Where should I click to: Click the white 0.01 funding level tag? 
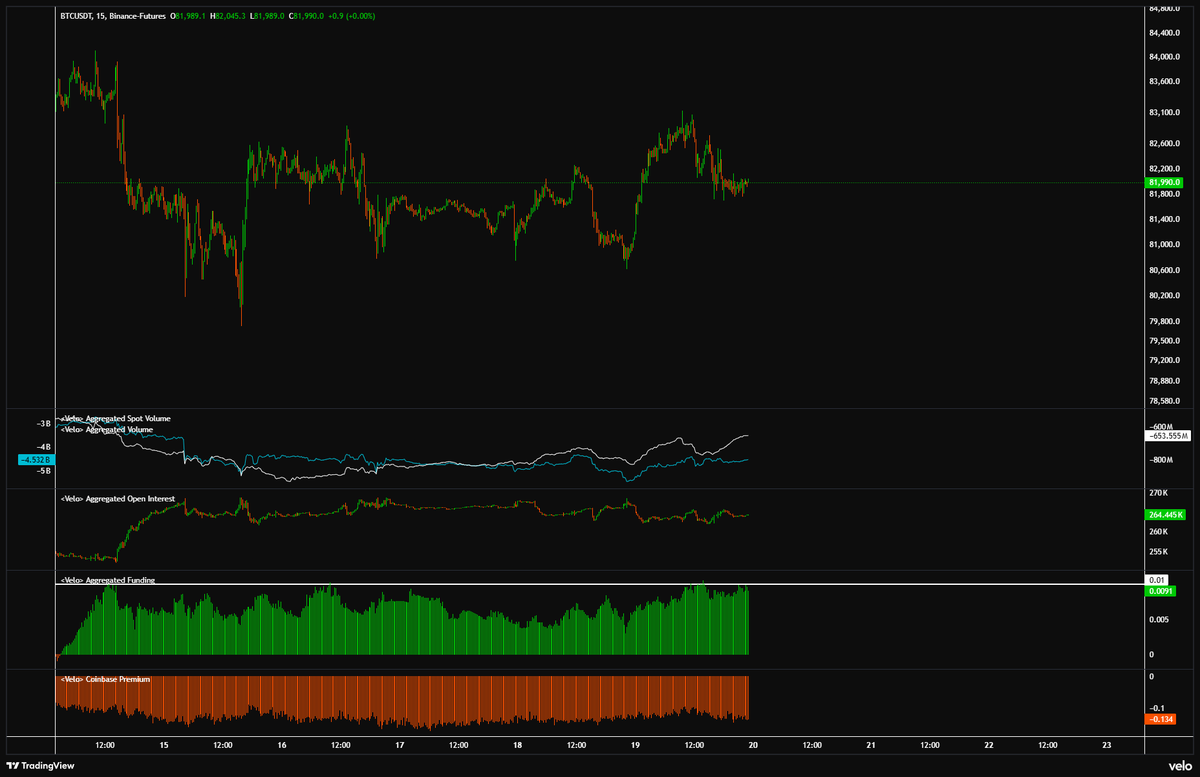1157,580
